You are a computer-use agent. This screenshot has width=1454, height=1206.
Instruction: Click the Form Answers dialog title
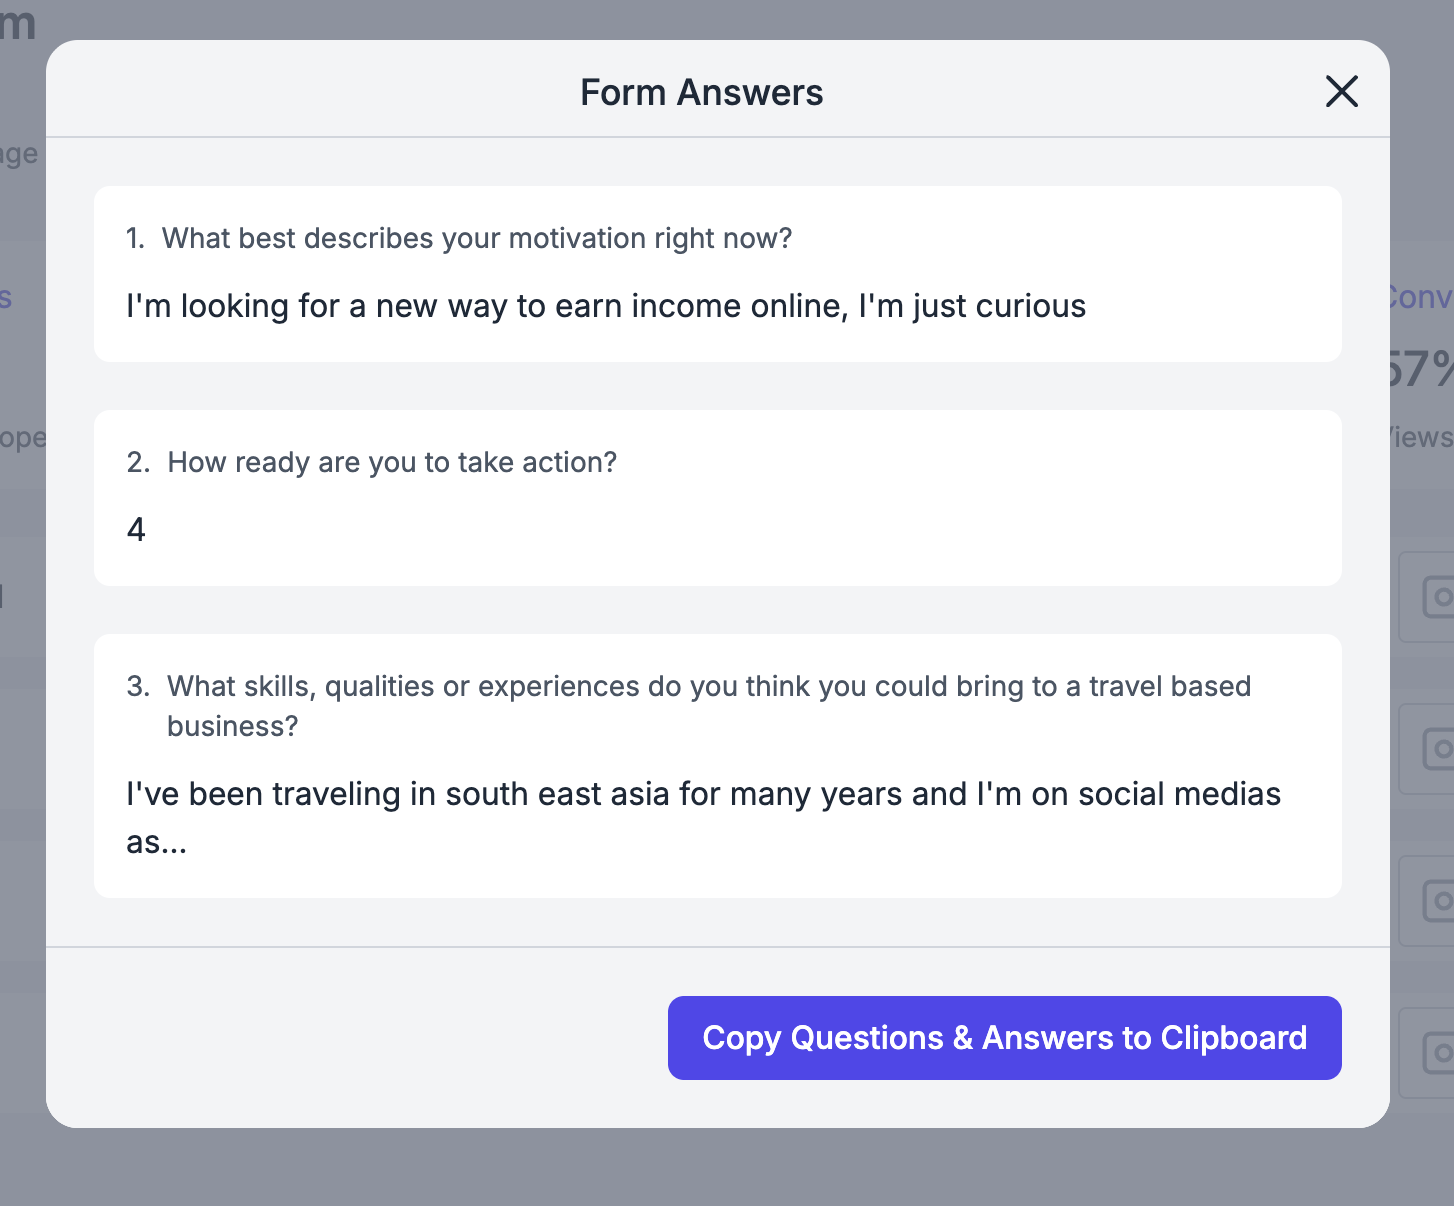[x=702, y=92]
